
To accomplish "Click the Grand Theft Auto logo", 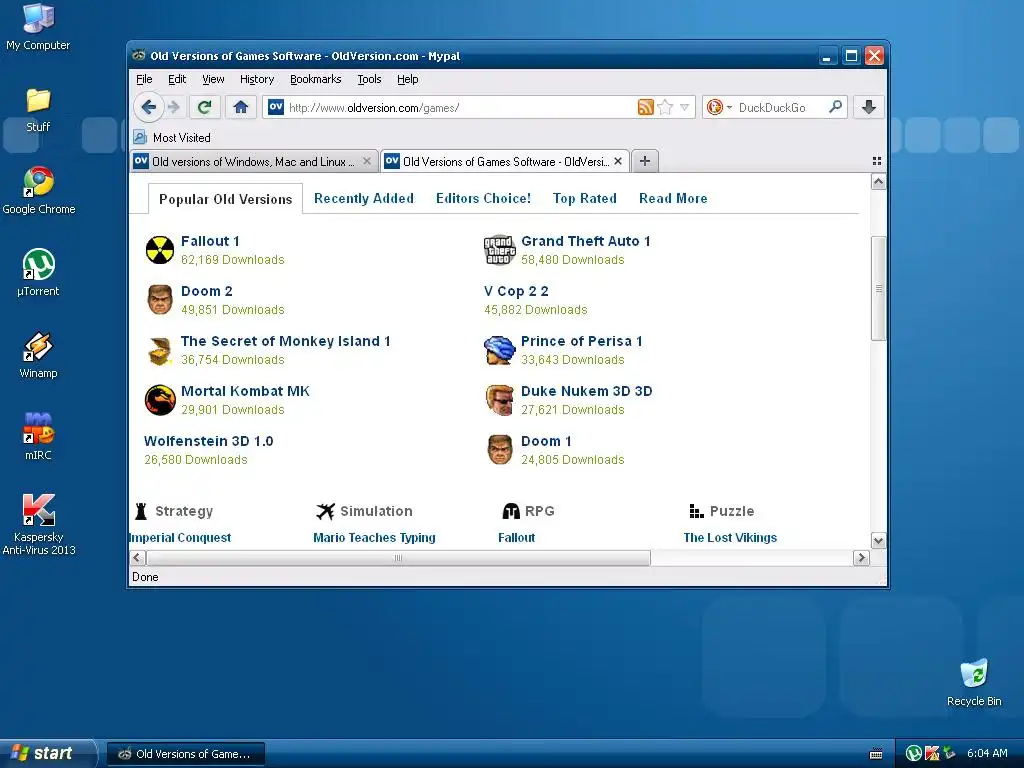I will click(x=500, y=249).
